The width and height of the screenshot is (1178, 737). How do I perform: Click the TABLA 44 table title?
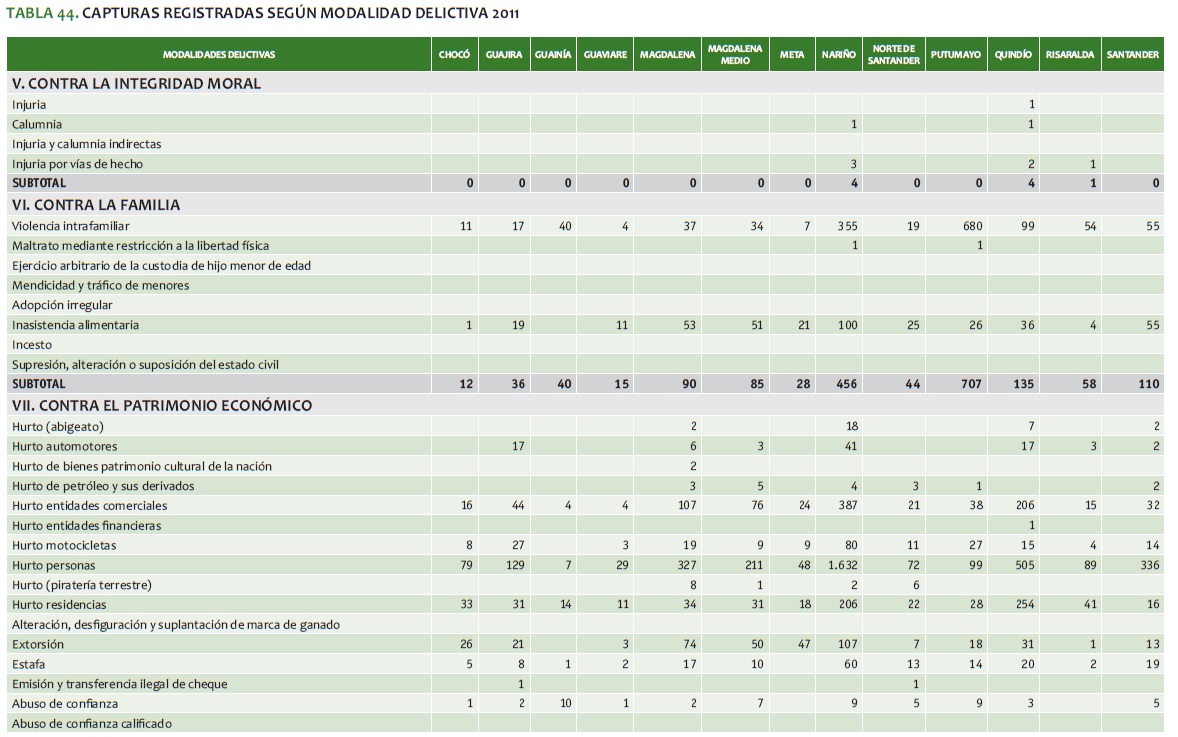pos(263,14)
